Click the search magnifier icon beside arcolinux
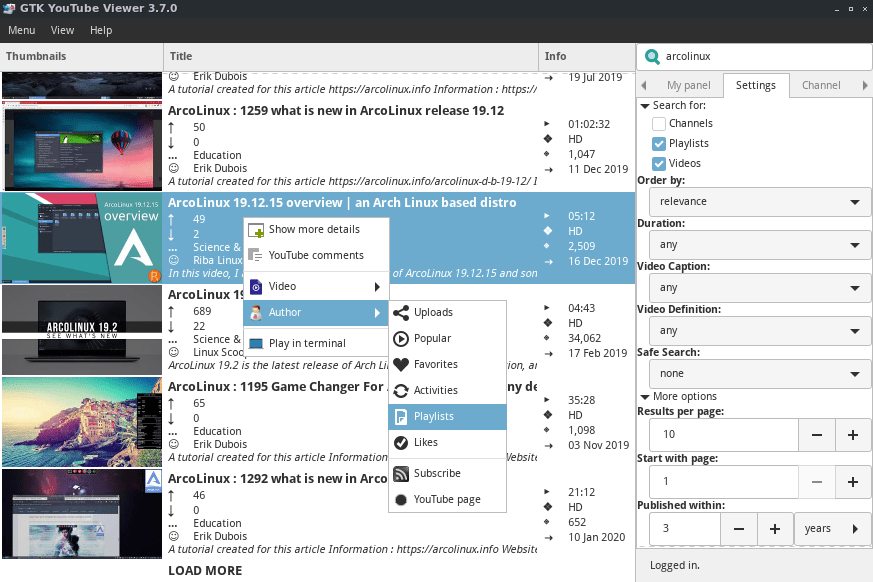 click(651, 56)
